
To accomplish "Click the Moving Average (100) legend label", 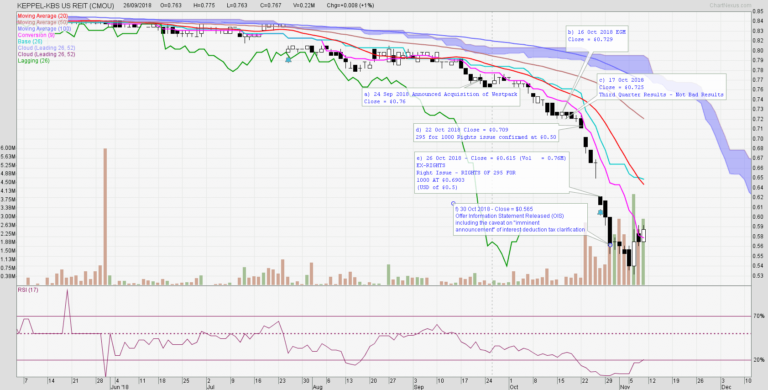I will (44, 29).
